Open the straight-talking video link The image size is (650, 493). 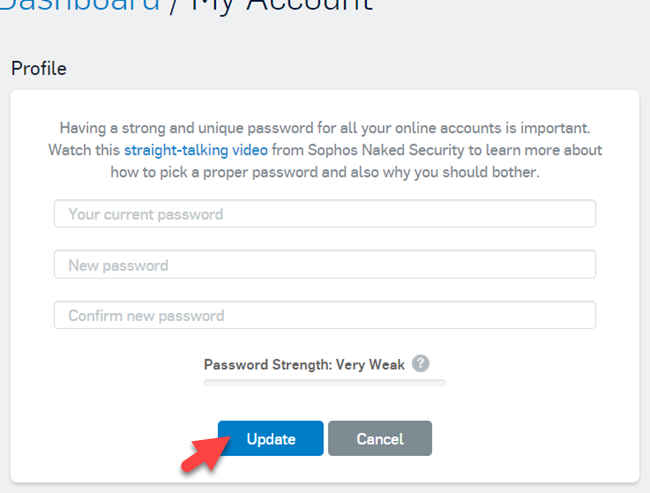(196, 150)
